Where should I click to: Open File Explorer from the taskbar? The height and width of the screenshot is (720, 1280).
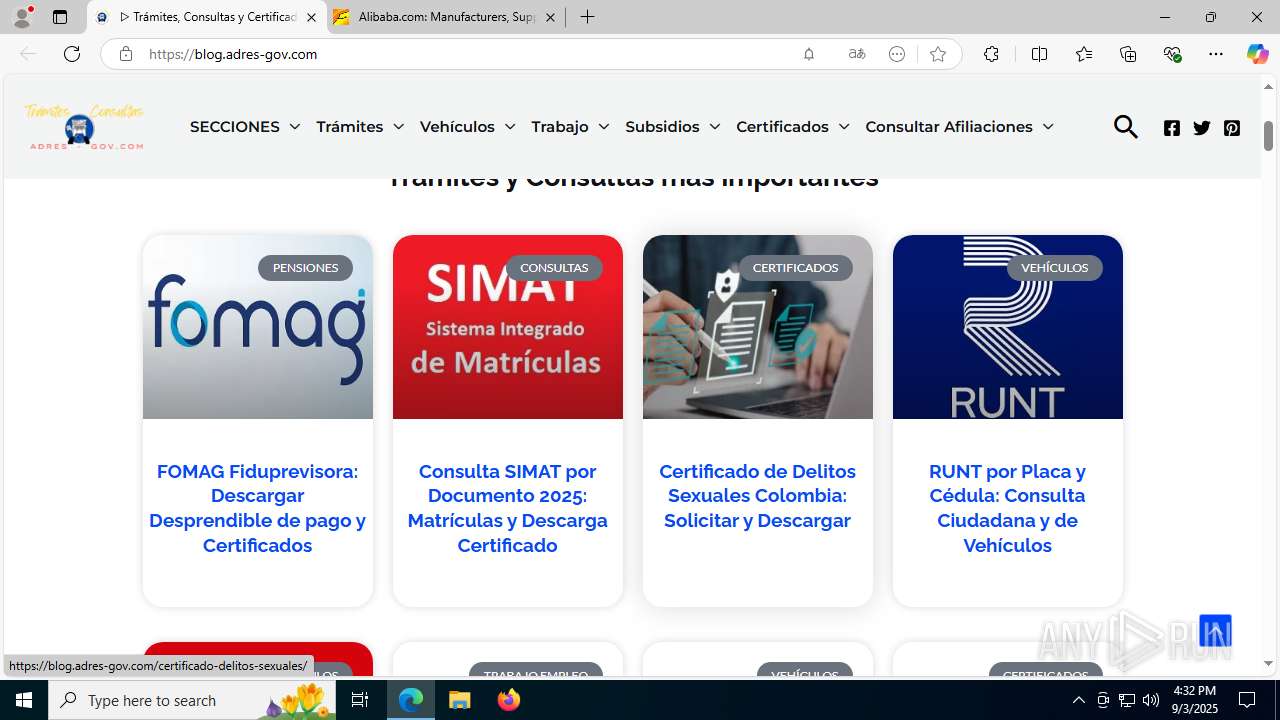459,700
